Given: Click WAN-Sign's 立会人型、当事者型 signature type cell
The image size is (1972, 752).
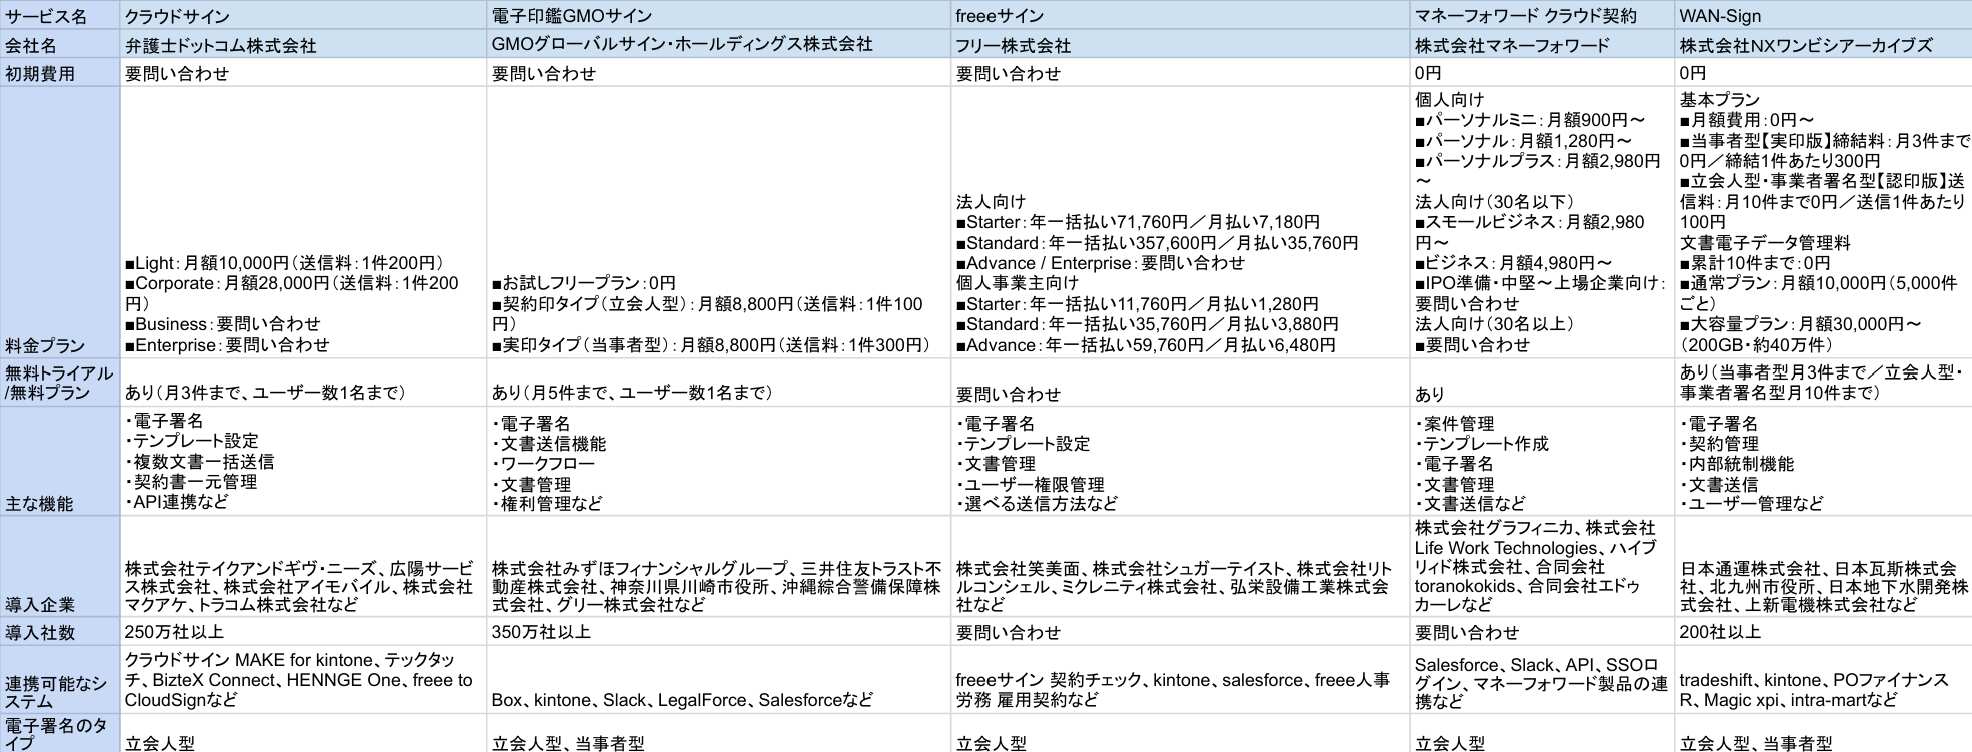Looking at the screenshot, I should 1823,733.
